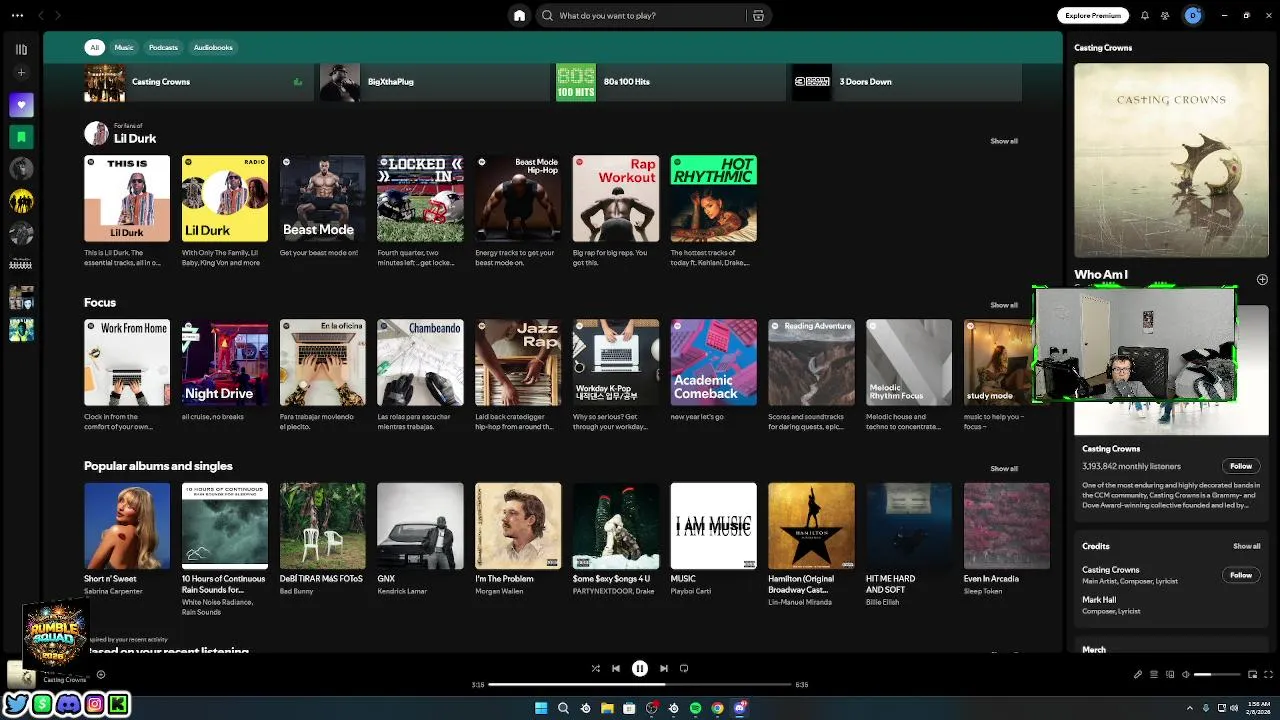
Task: Switch to Chrome in taskbar
Action: [717, 708]
